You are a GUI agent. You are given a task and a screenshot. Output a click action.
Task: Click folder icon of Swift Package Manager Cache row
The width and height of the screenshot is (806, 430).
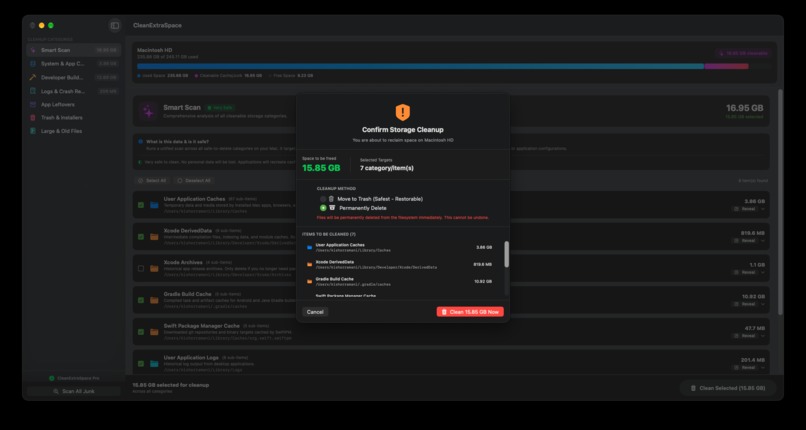pyautogui.click(x=154, y=332)
